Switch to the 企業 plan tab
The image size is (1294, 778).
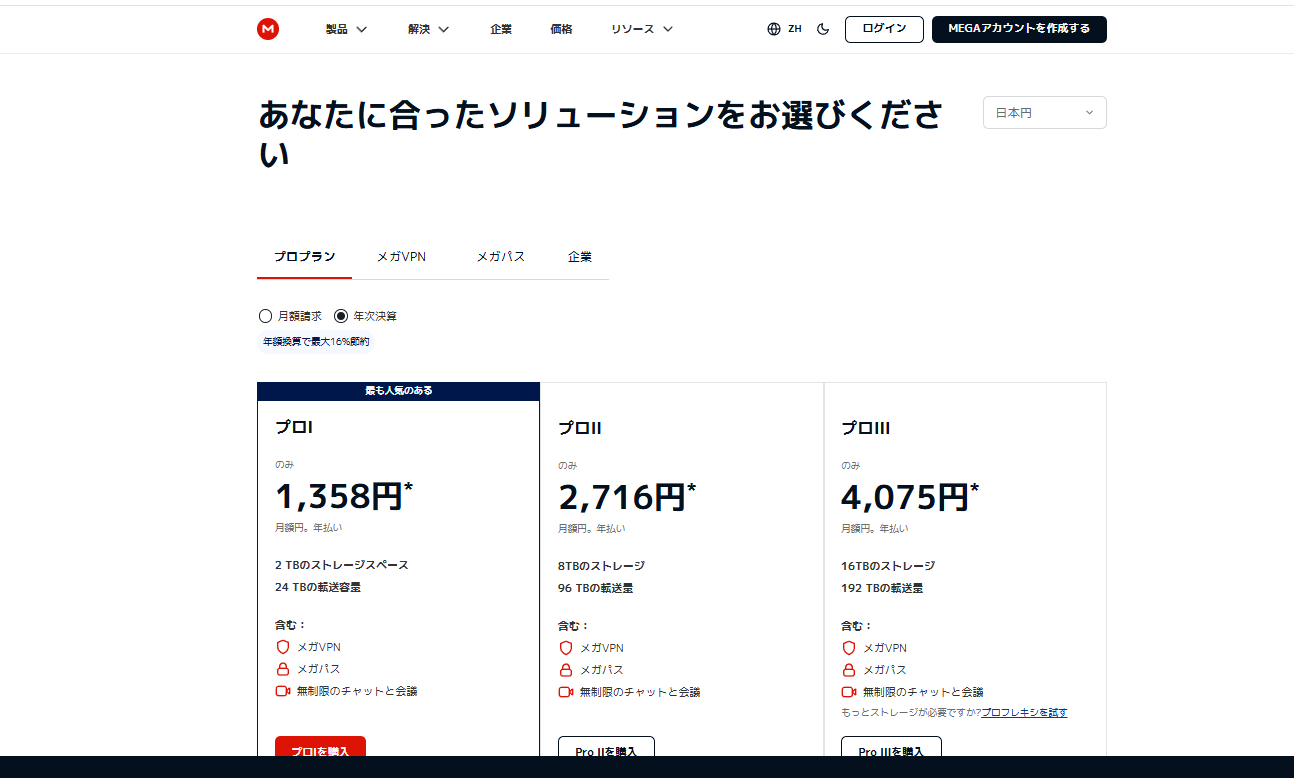[x=580, y=257]
